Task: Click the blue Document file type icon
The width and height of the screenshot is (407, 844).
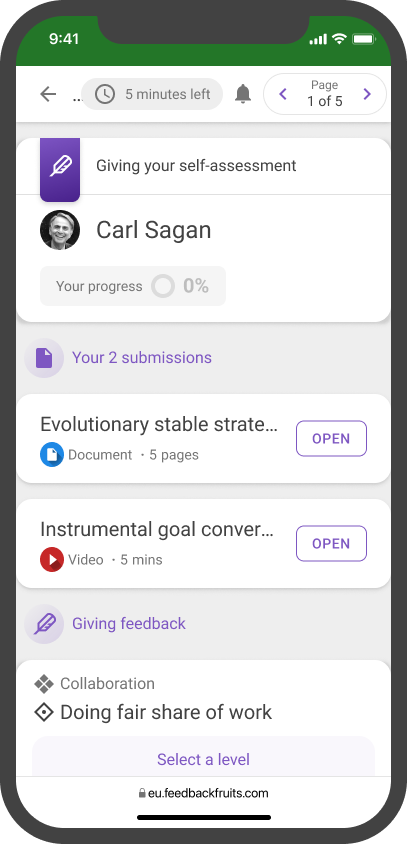Action: 52,455
